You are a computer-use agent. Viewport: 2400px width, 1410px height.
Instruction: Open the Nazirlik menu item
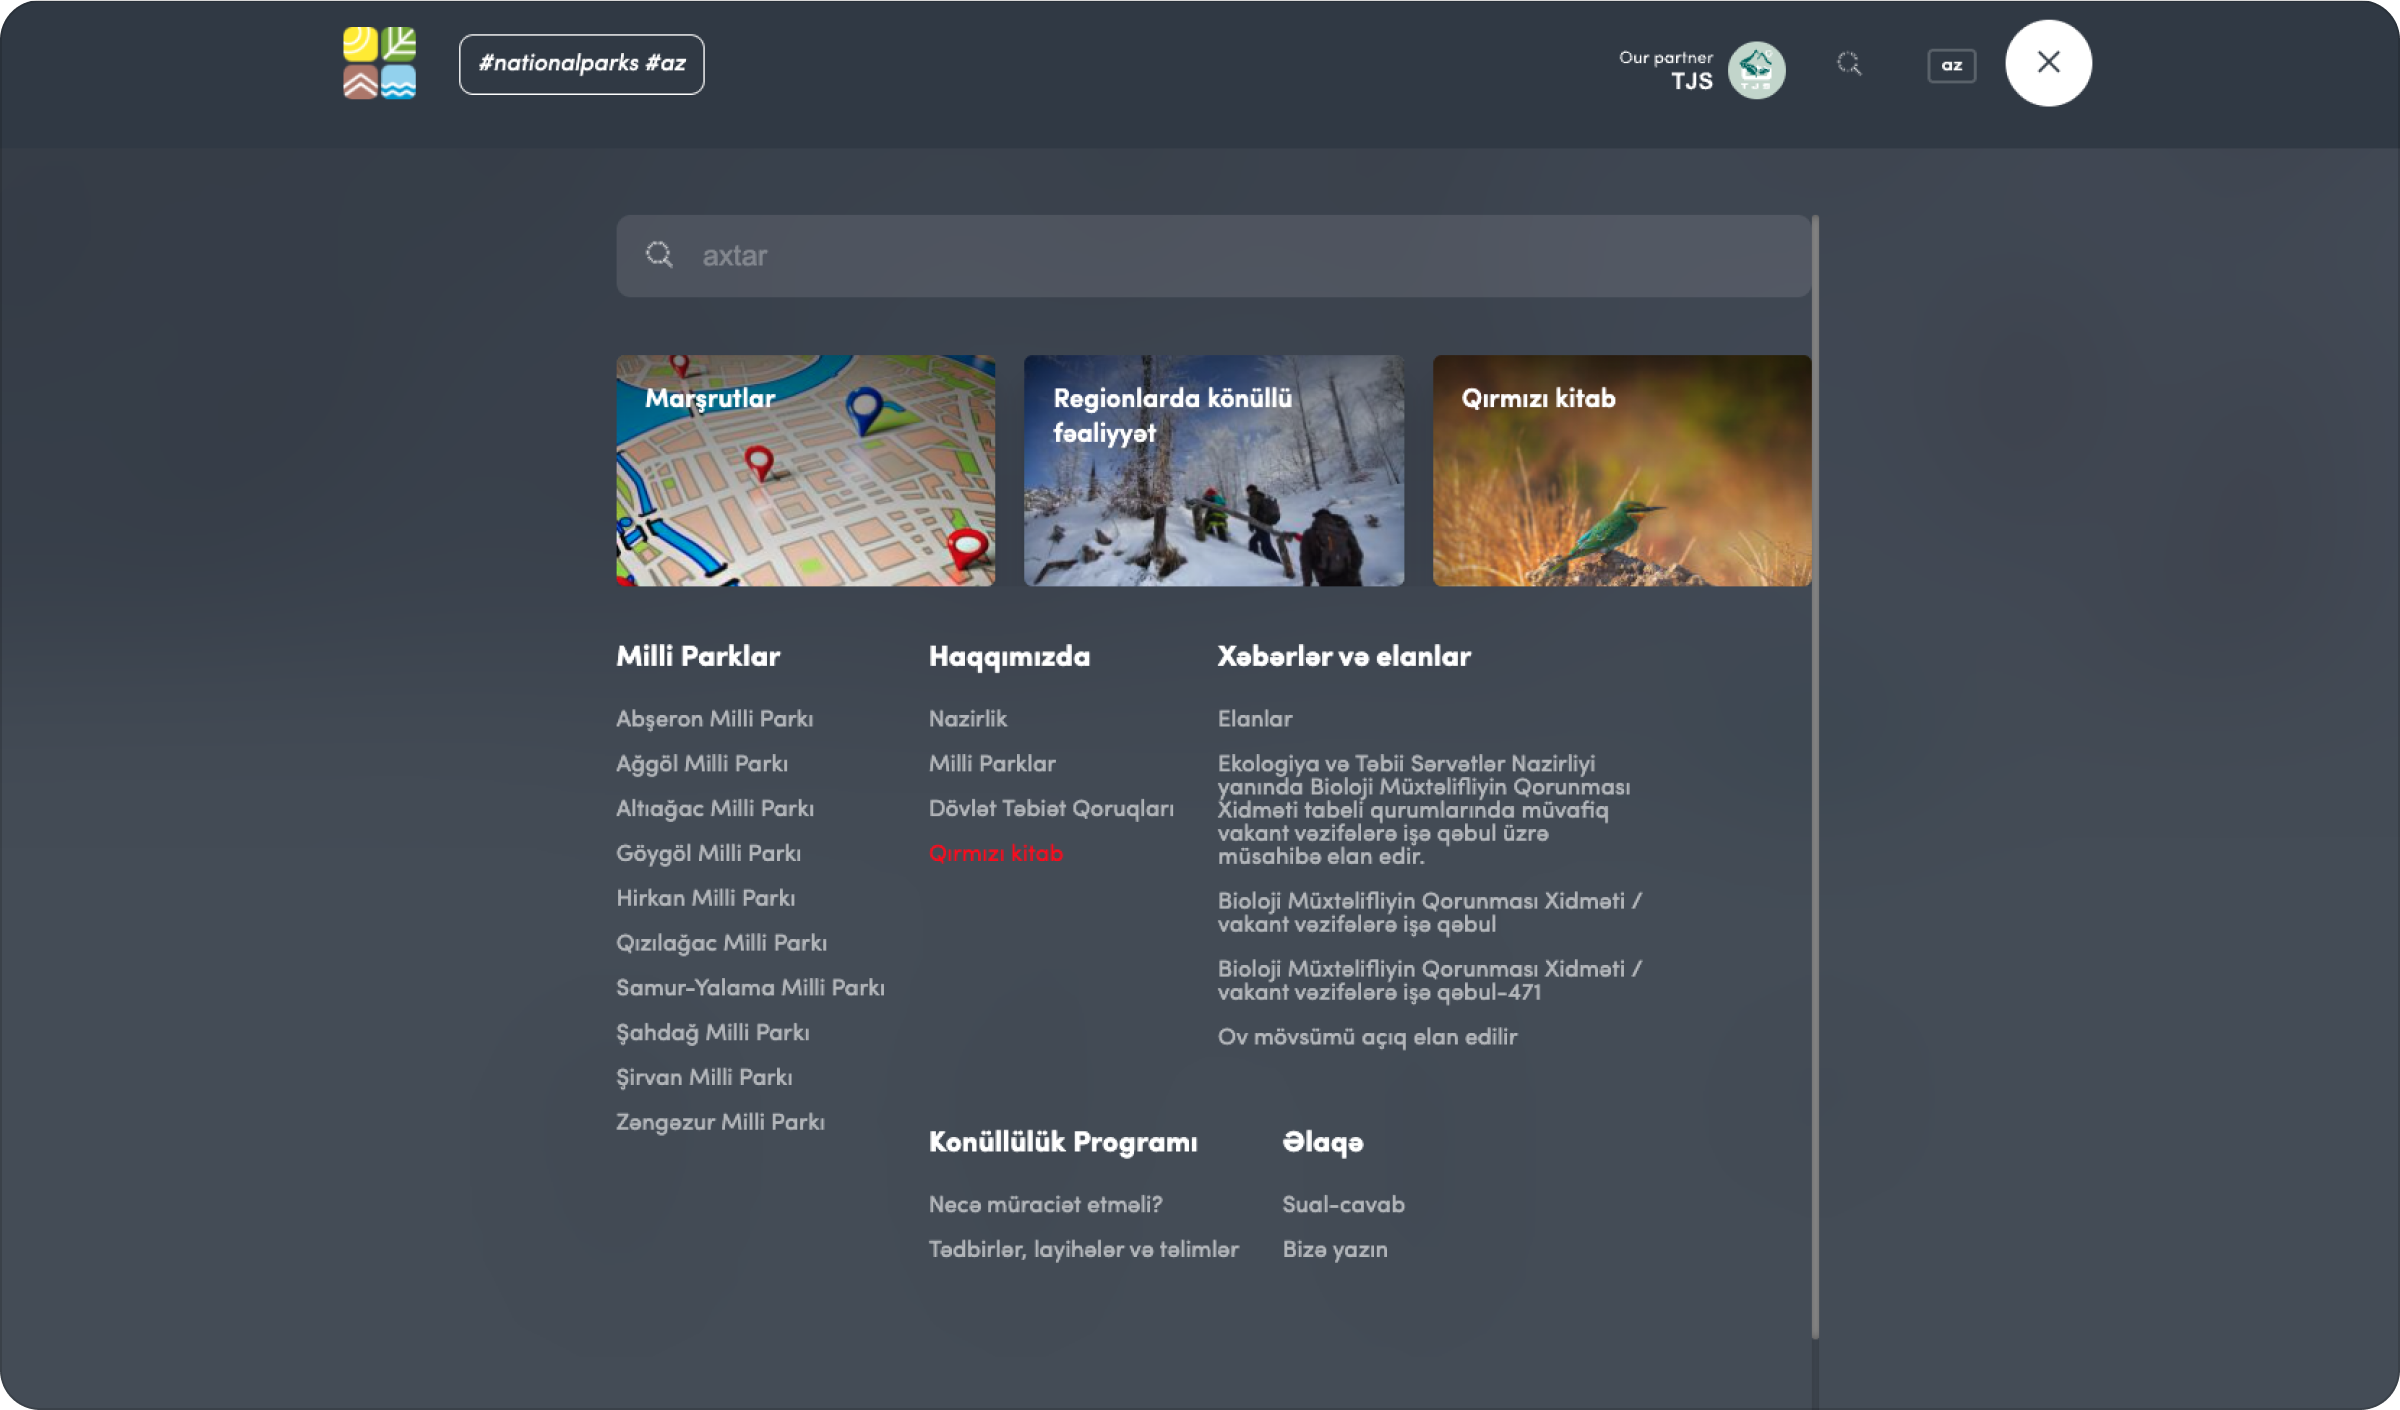pyautogui.click(x=967, y=719)
